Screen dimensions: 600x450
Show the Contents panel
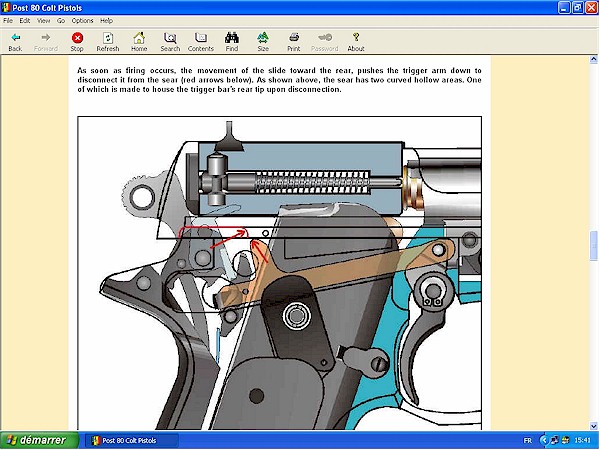(x=201, y=42)
